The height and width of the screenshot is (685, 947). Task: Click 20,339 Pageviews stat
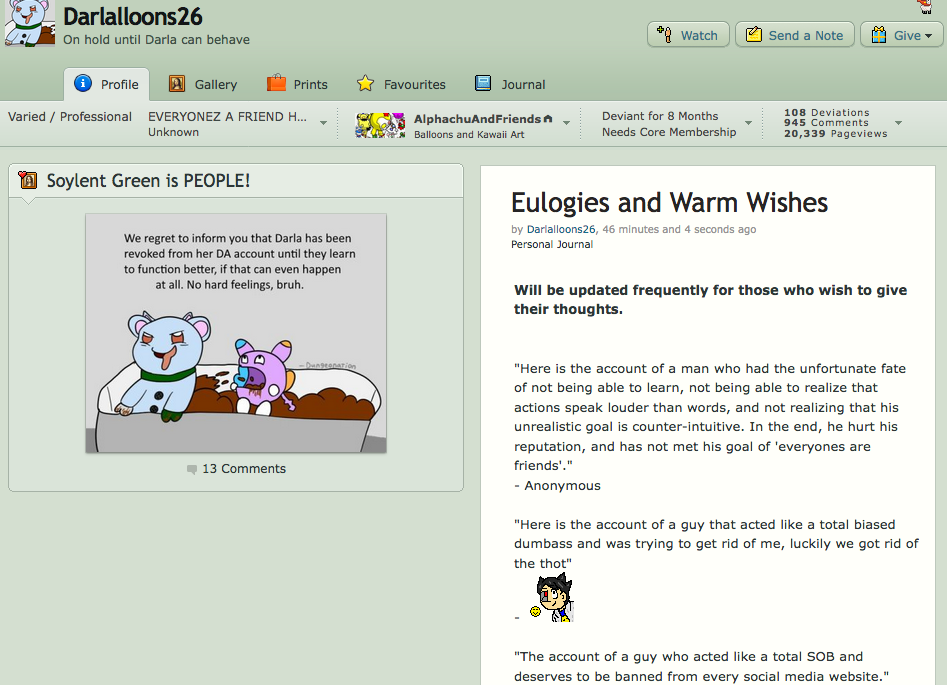click(x=835, y=133)
